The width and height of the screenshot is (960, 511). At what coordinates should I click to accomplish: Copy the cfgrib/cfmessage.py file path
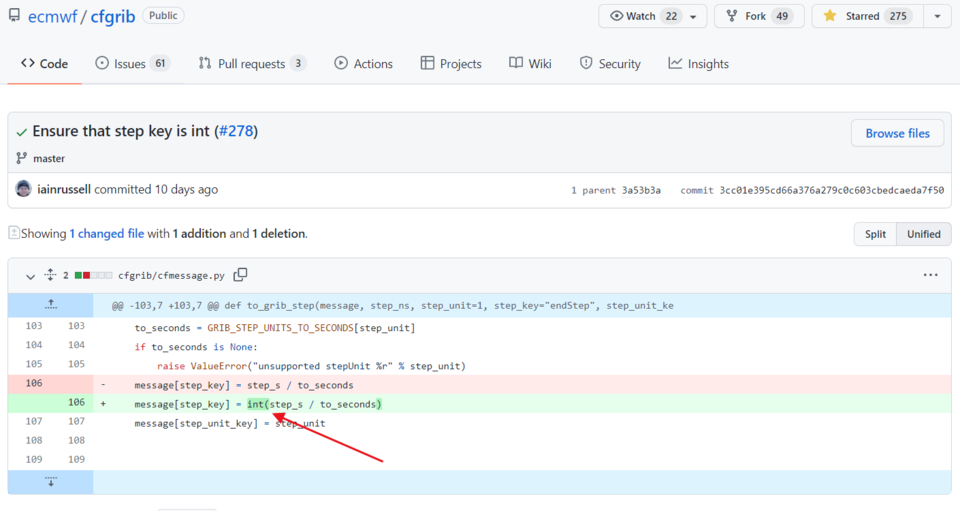(x=241, y=275)
